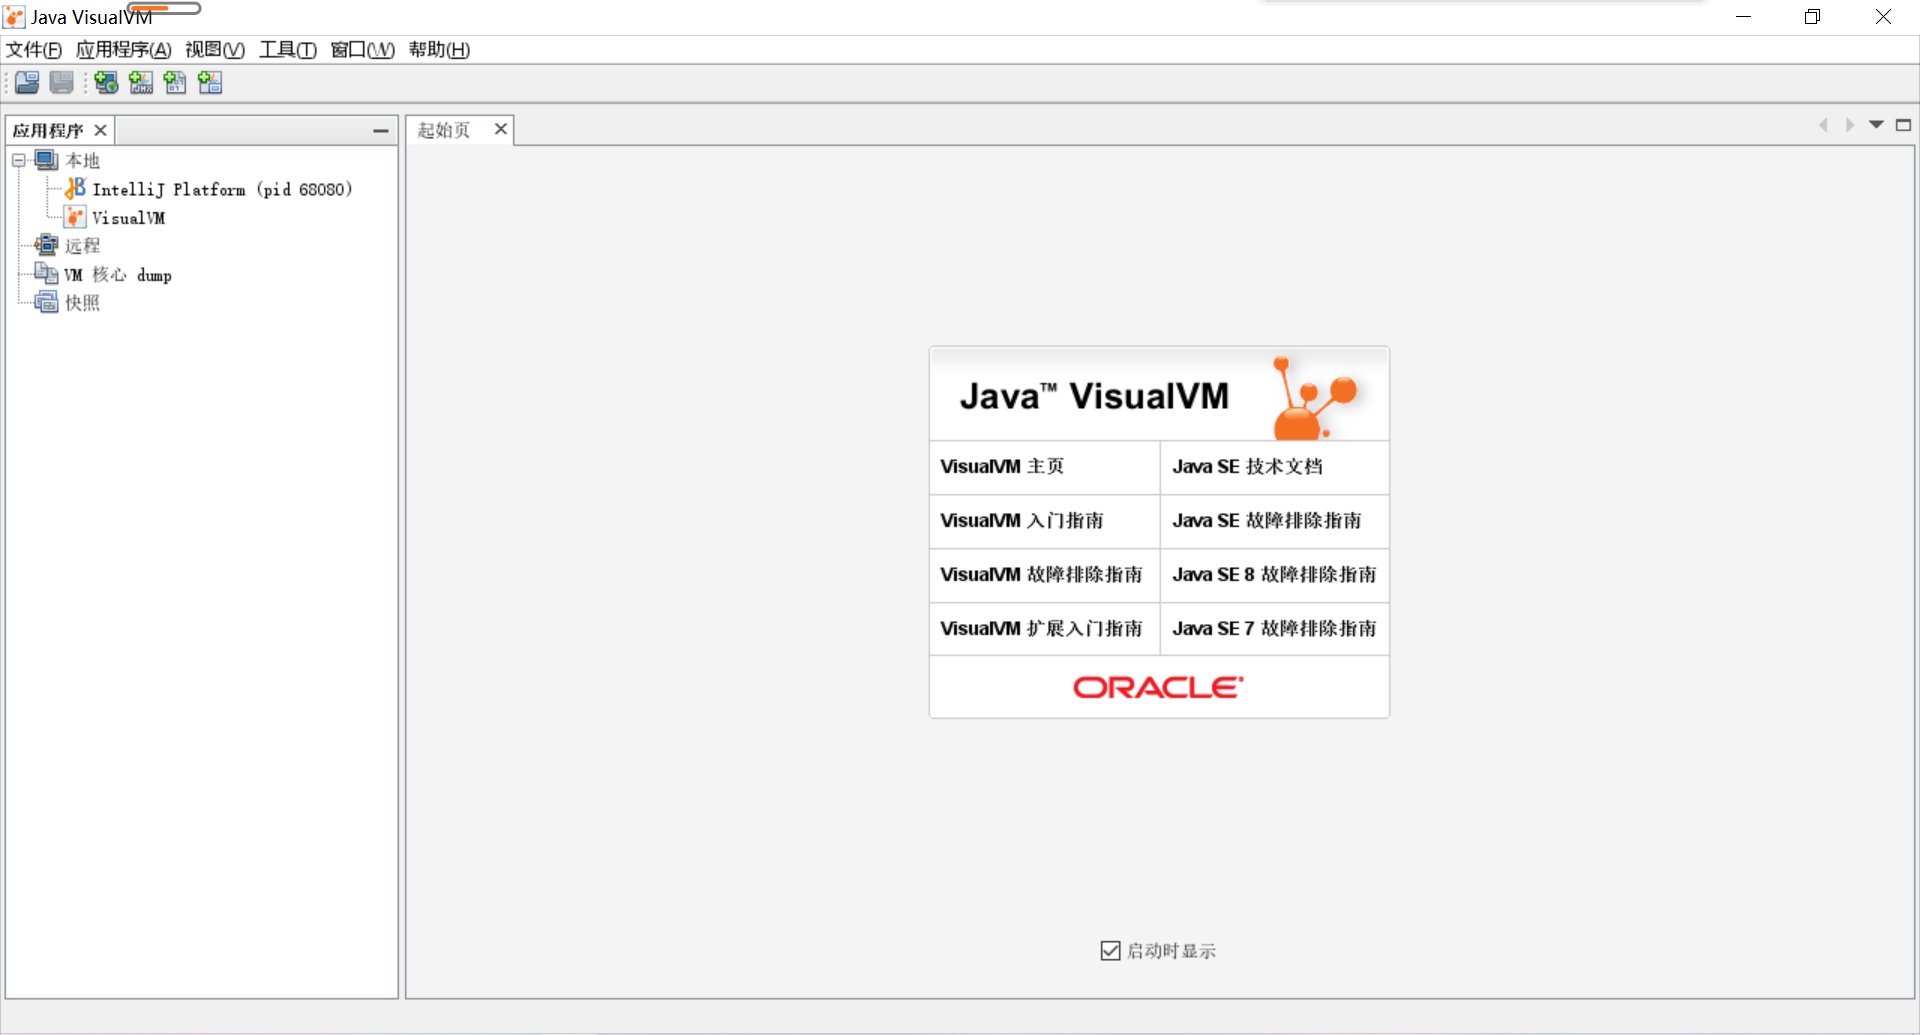Click the Java VisualVM title bar icon
Image resolution: width=1920 pixels, height=1035 pixels.
click(x=14, y=17)
